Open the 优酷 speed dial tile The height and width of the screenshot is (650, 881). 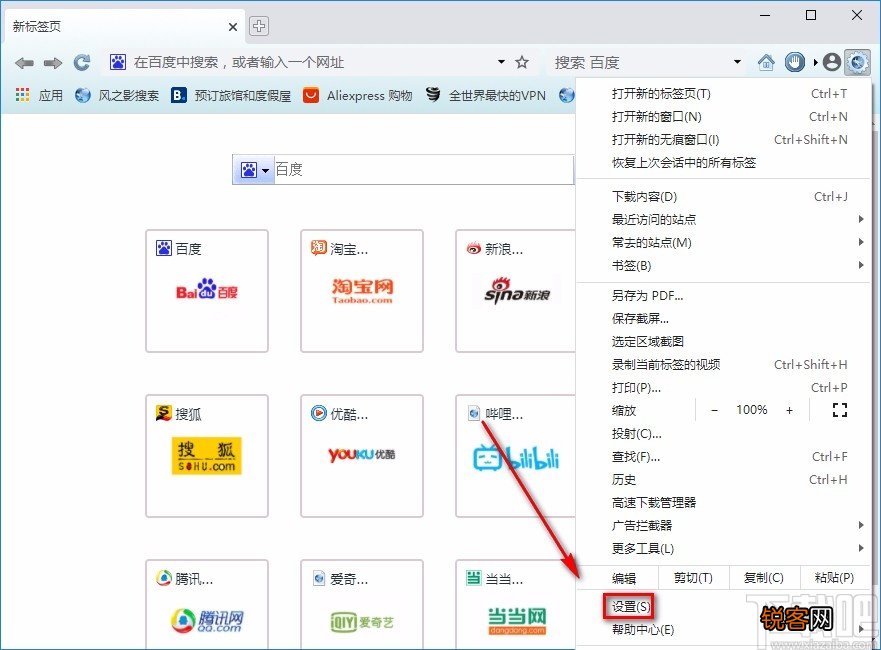point(362,456)
